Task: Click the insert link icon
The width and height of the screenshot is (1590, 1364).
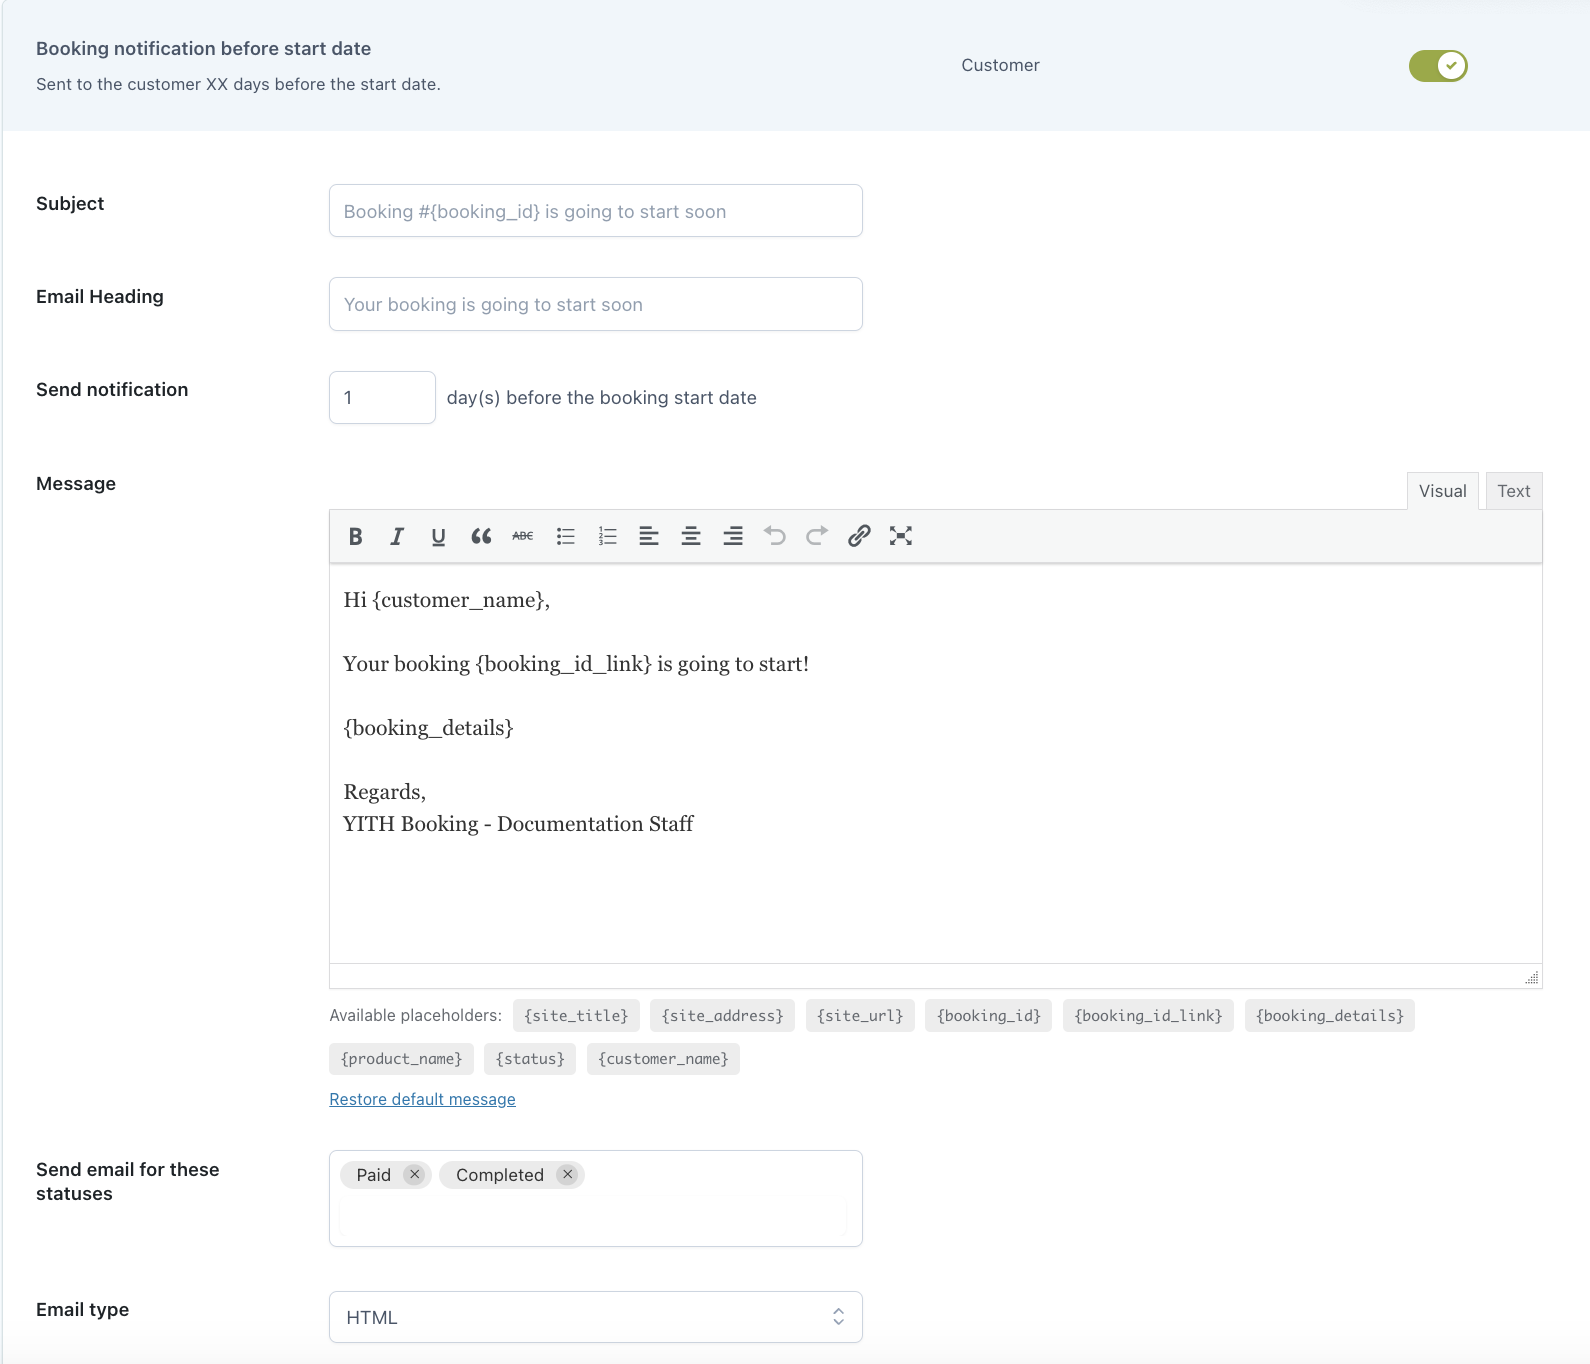Action: pyautogui.click(x=859, y=536)
